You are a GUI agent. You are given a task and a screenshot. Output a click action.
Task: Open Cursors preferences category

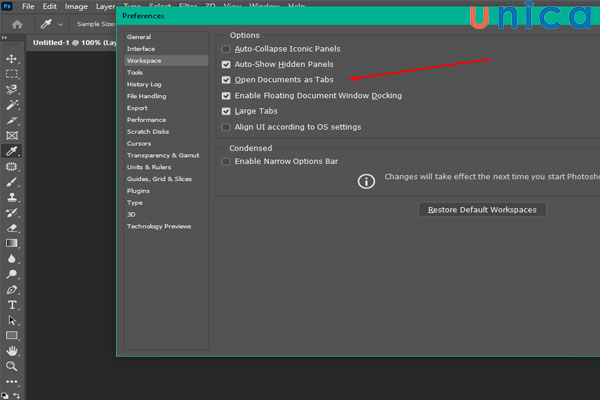[139, 144]
